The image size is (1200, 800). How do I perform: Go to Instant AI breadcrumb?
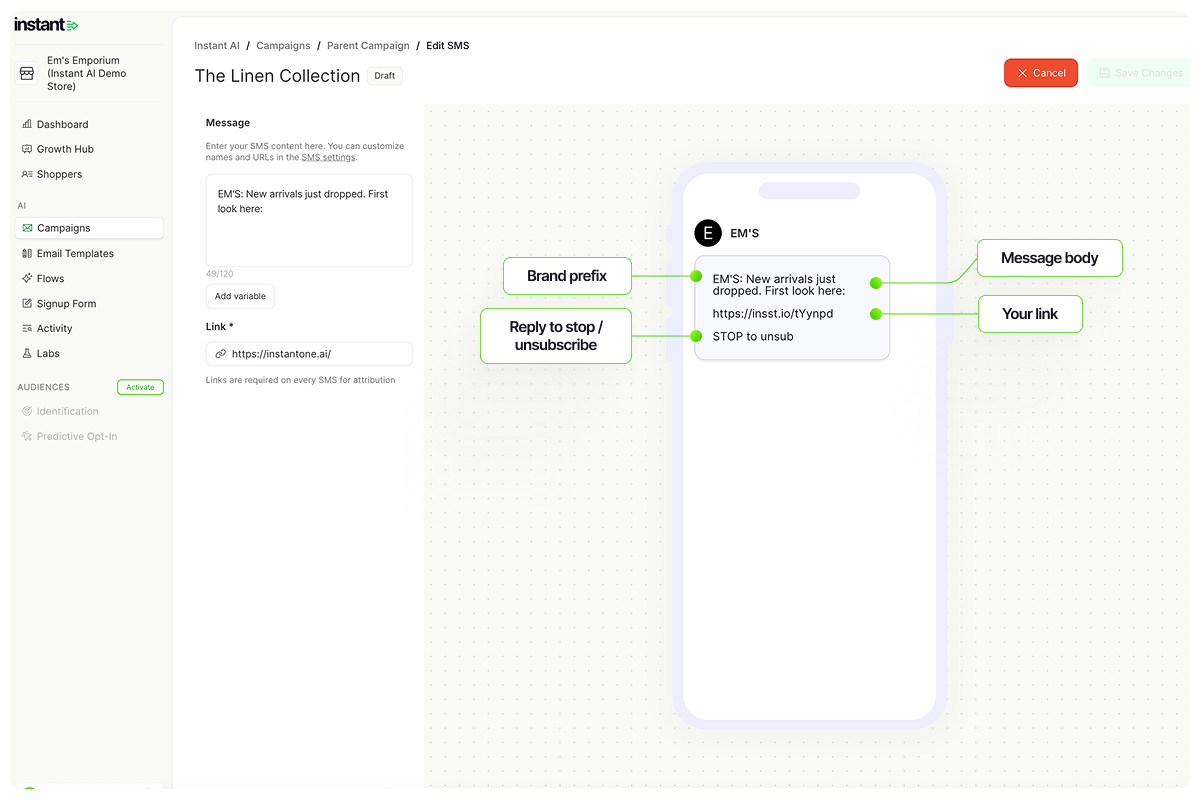tap(217, 46)
